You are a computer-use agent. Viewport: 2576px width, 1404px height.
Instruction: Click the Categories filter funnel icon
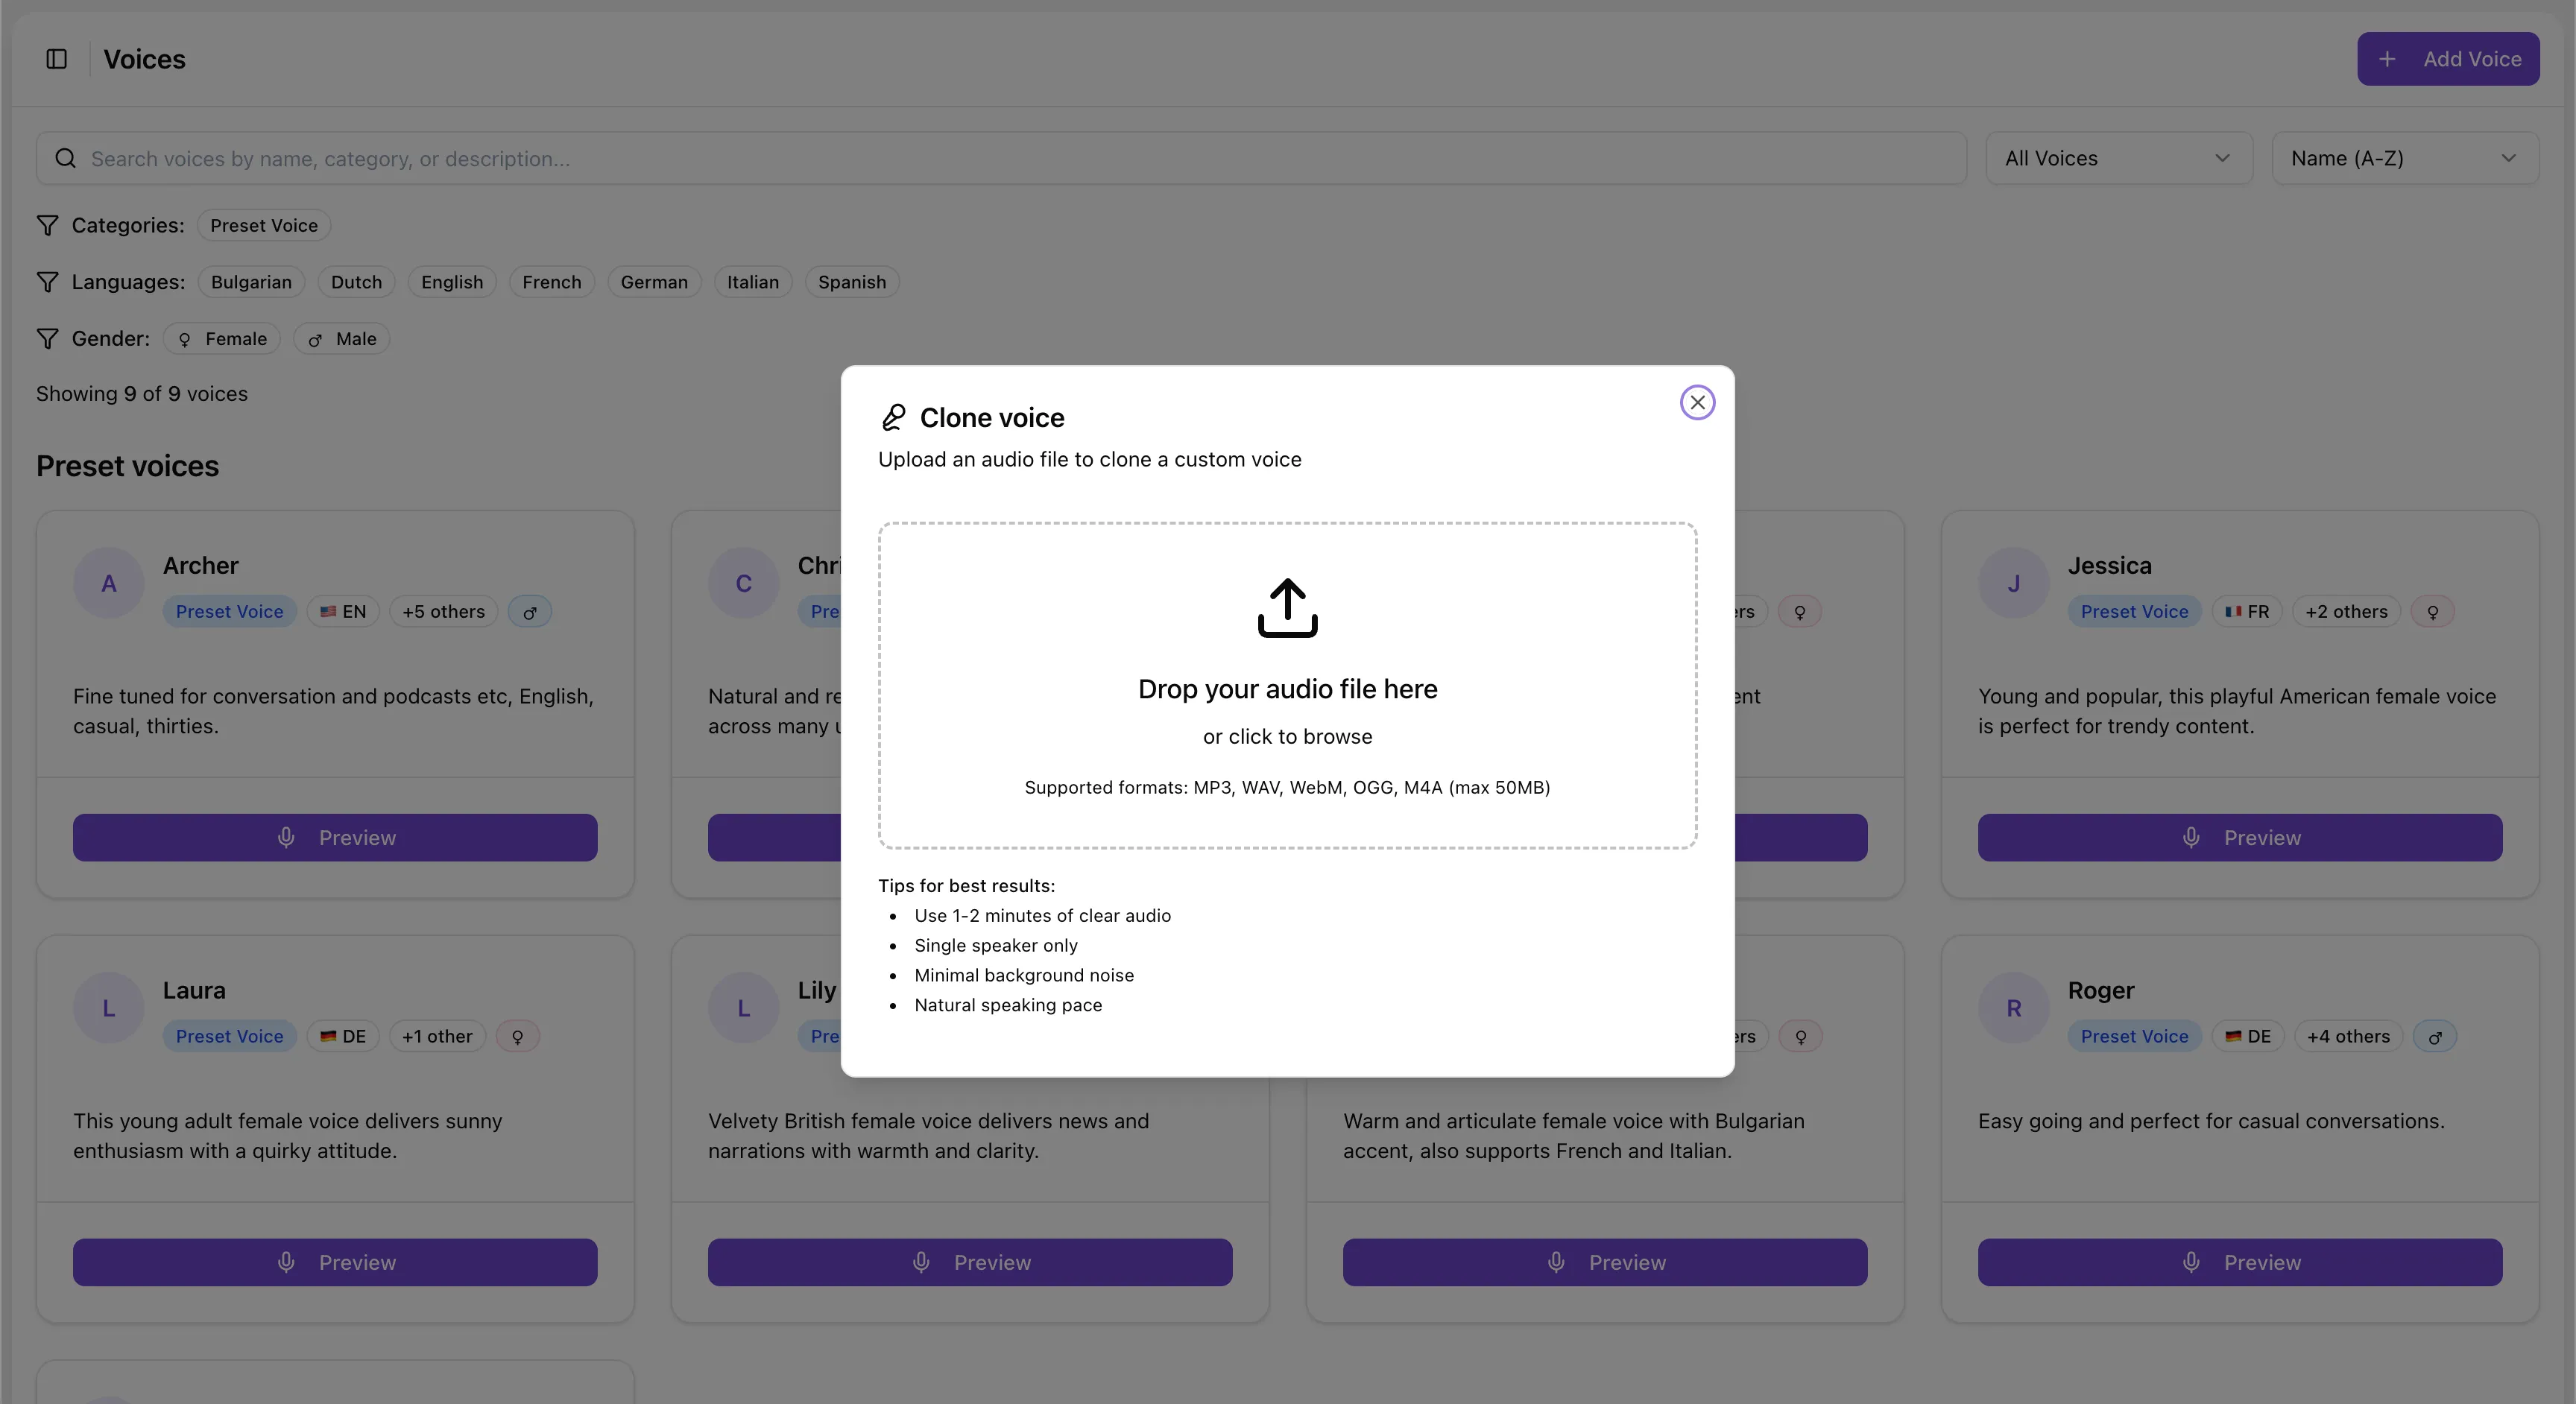click(47, 226)
